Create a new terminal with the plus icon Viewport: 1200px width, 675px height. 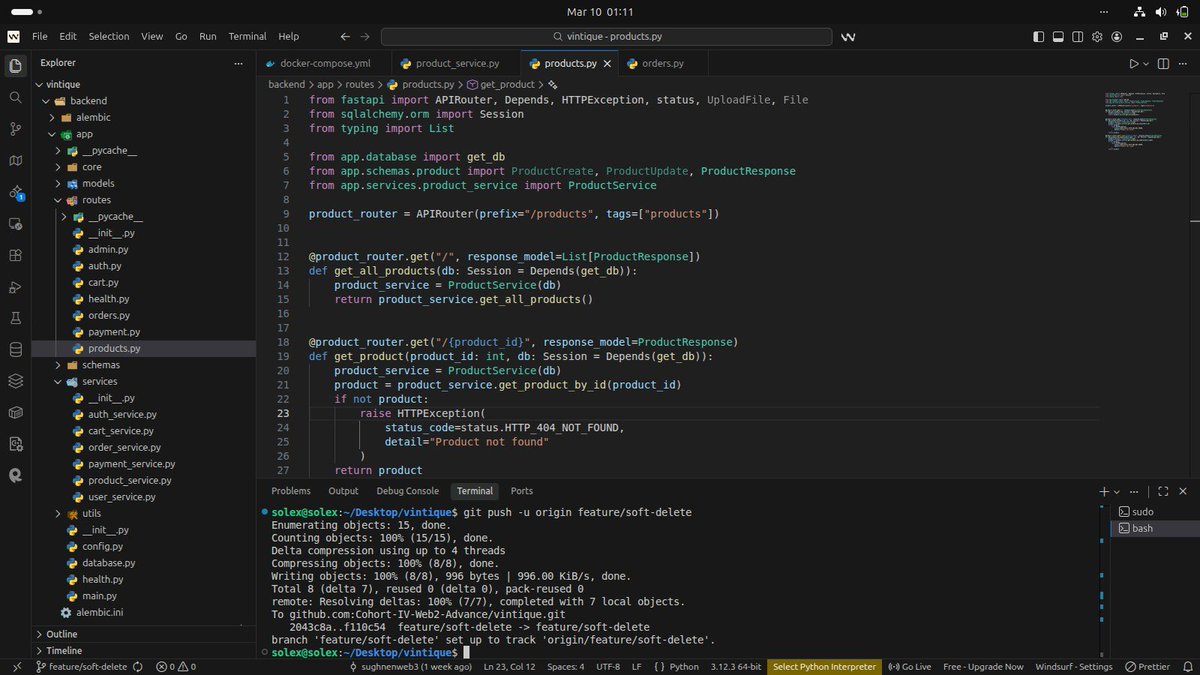[x=1104, y=491]
